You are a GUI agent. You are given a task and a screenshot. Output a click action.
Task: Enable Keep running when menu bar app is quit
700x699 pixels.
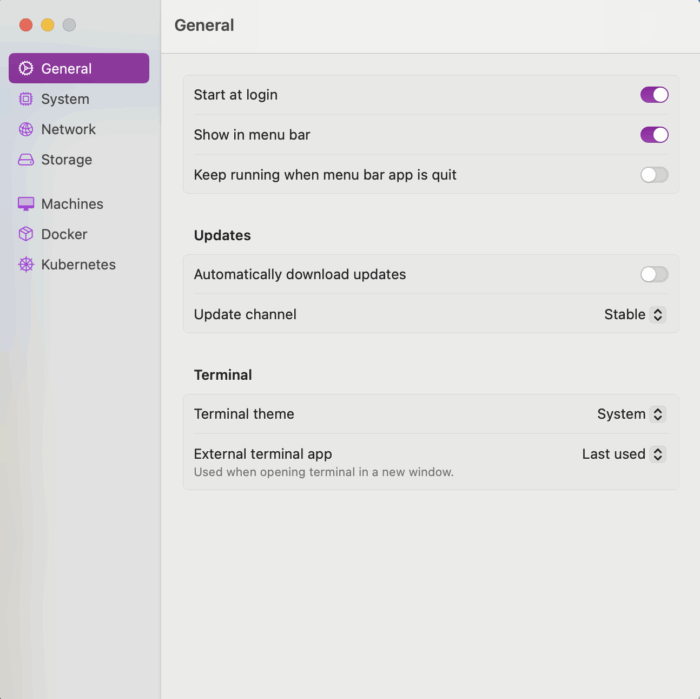click(x=654, y=175)
